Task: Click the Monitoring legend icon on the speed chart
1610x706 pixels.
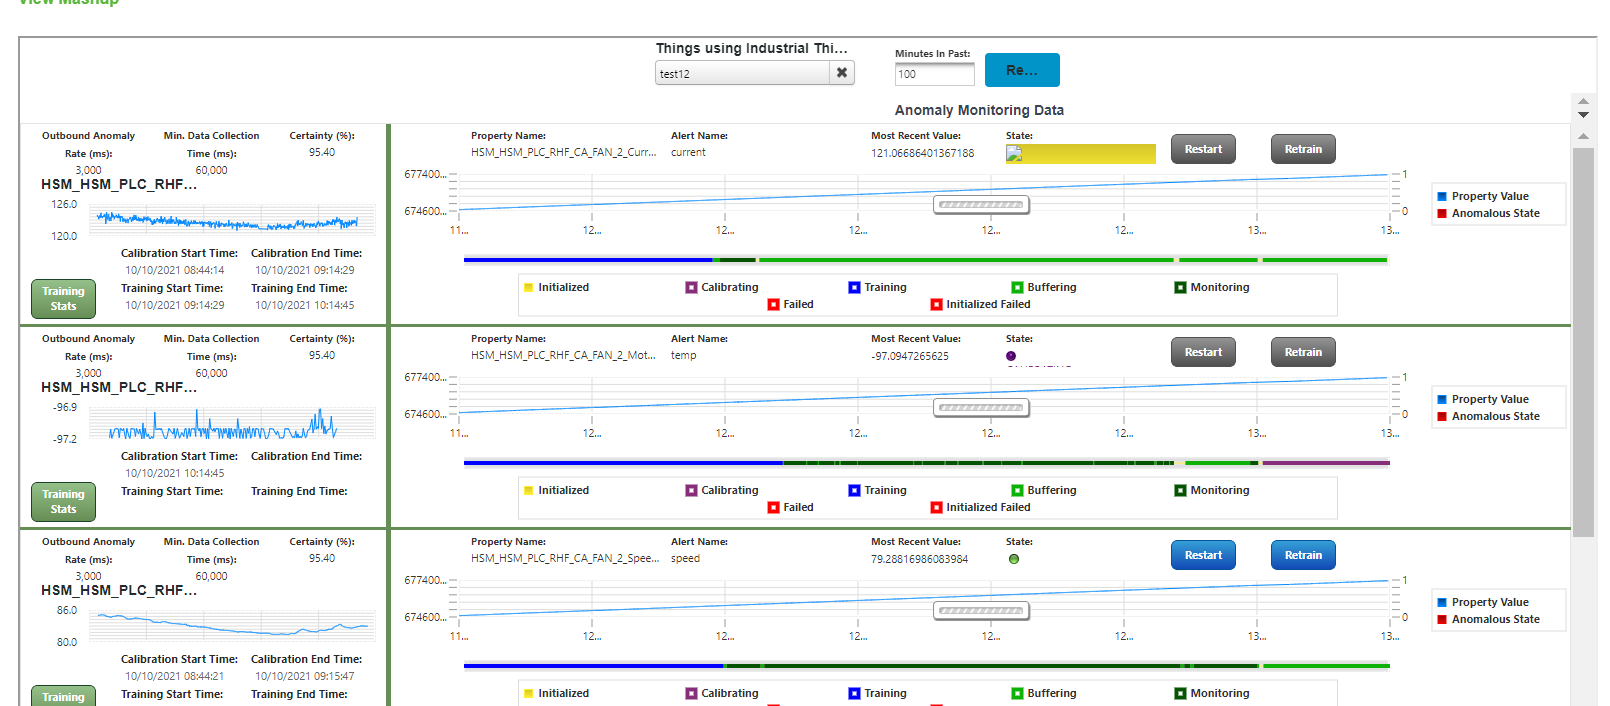Action: point(1180,693)
